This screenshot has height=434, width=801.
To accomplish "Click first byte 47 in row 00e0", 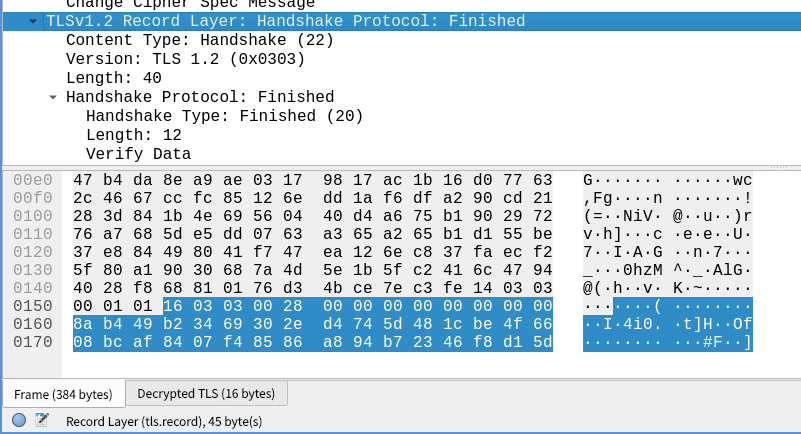I will [83, 180].
